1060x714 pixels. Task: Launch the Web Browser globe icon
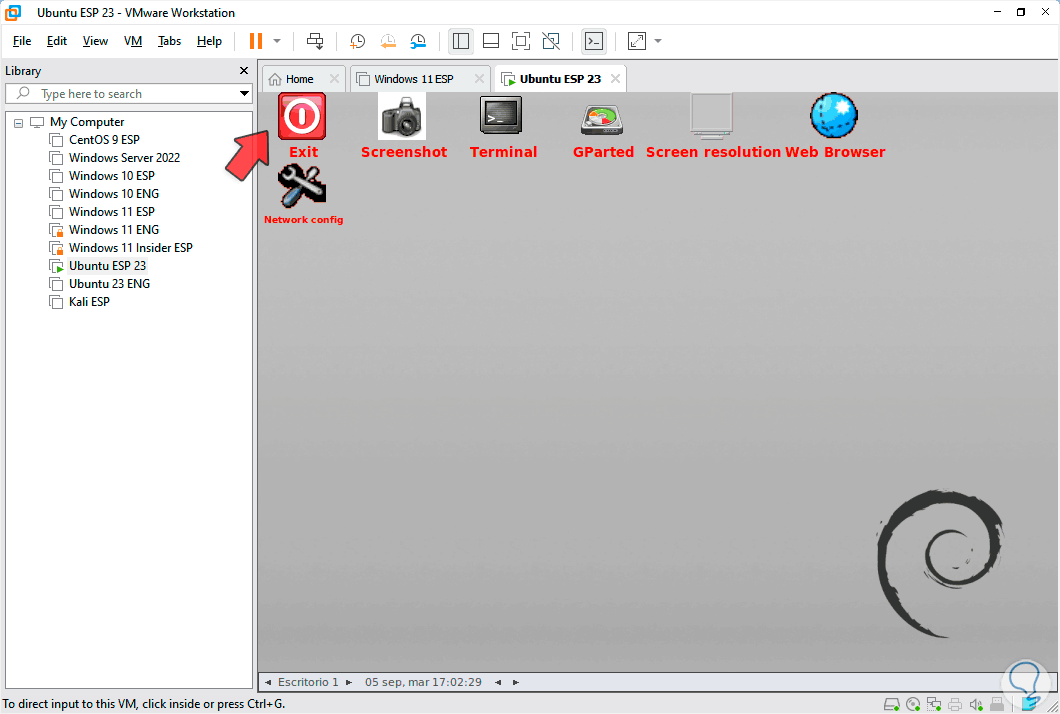[834, 116]
